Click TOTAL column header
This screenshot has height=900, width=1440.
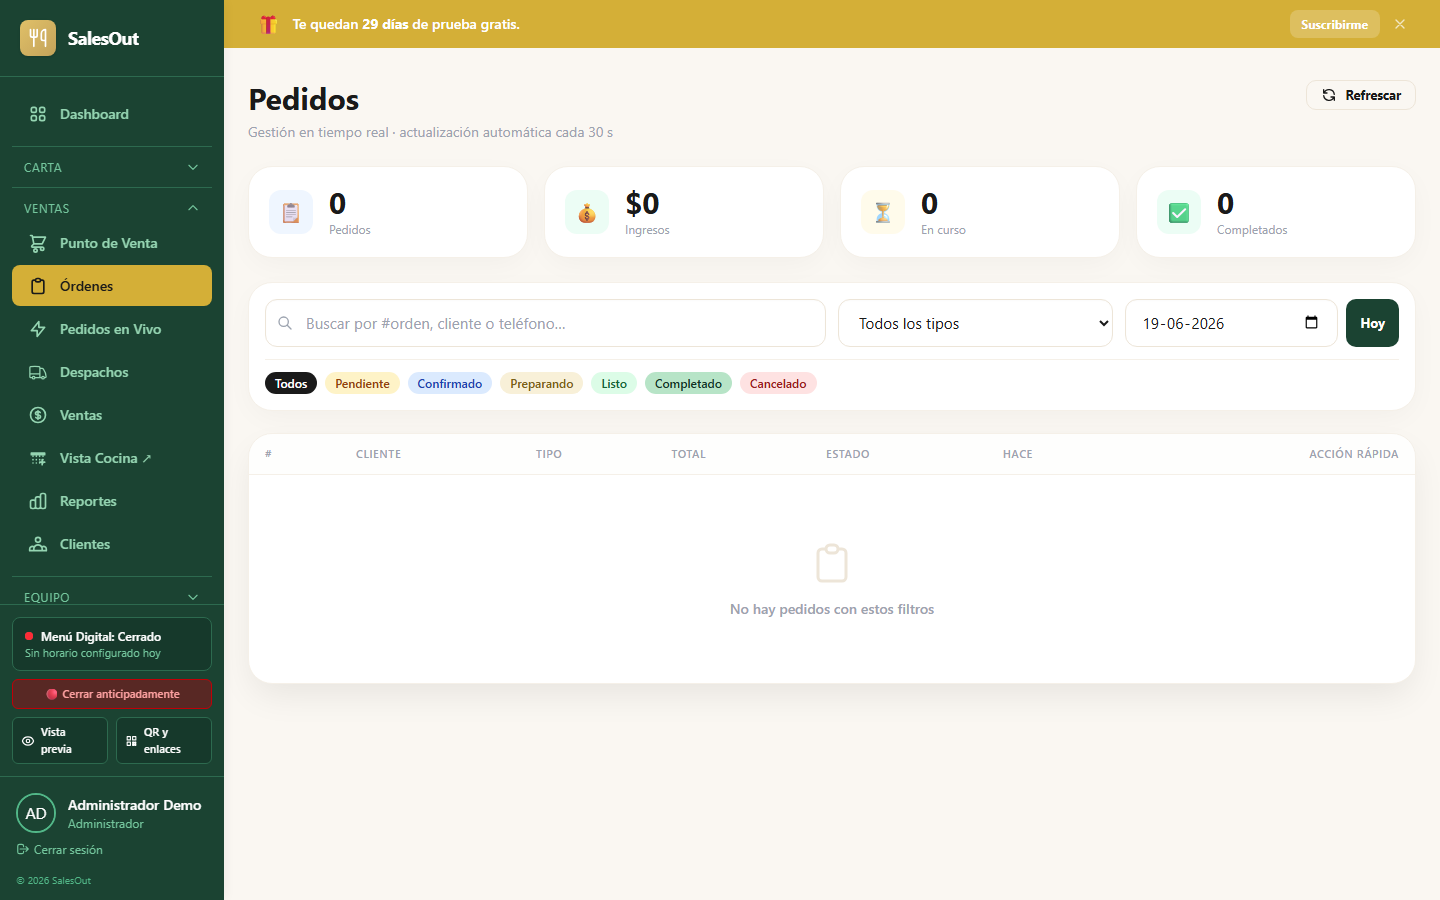click(688, 454)
